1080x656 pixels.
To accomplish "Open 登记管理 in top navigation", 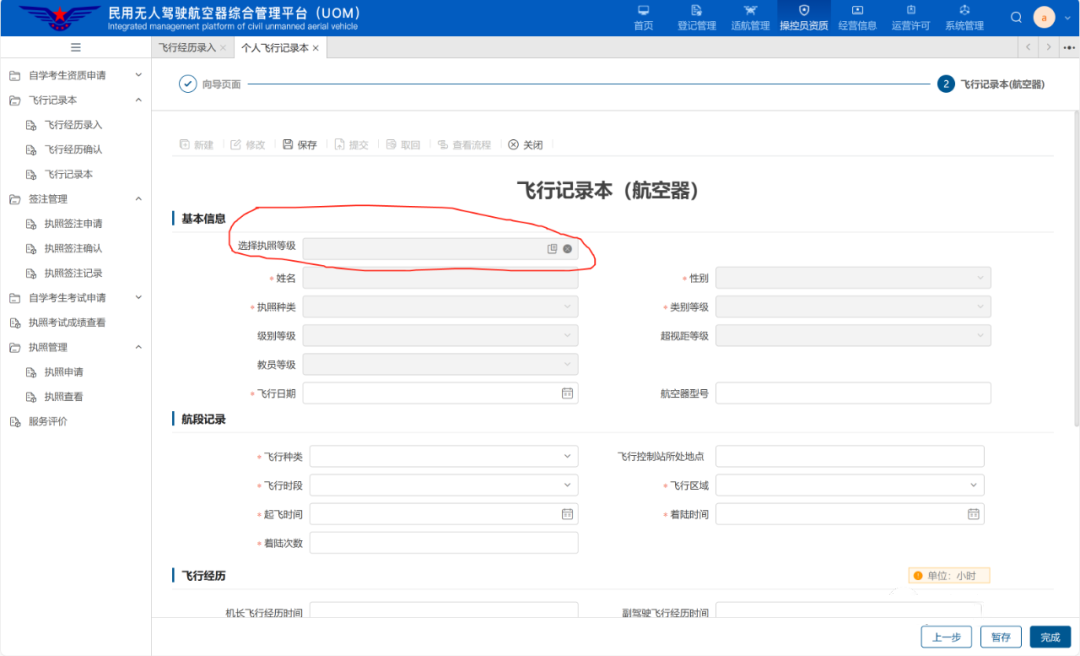I will (696, 18).
